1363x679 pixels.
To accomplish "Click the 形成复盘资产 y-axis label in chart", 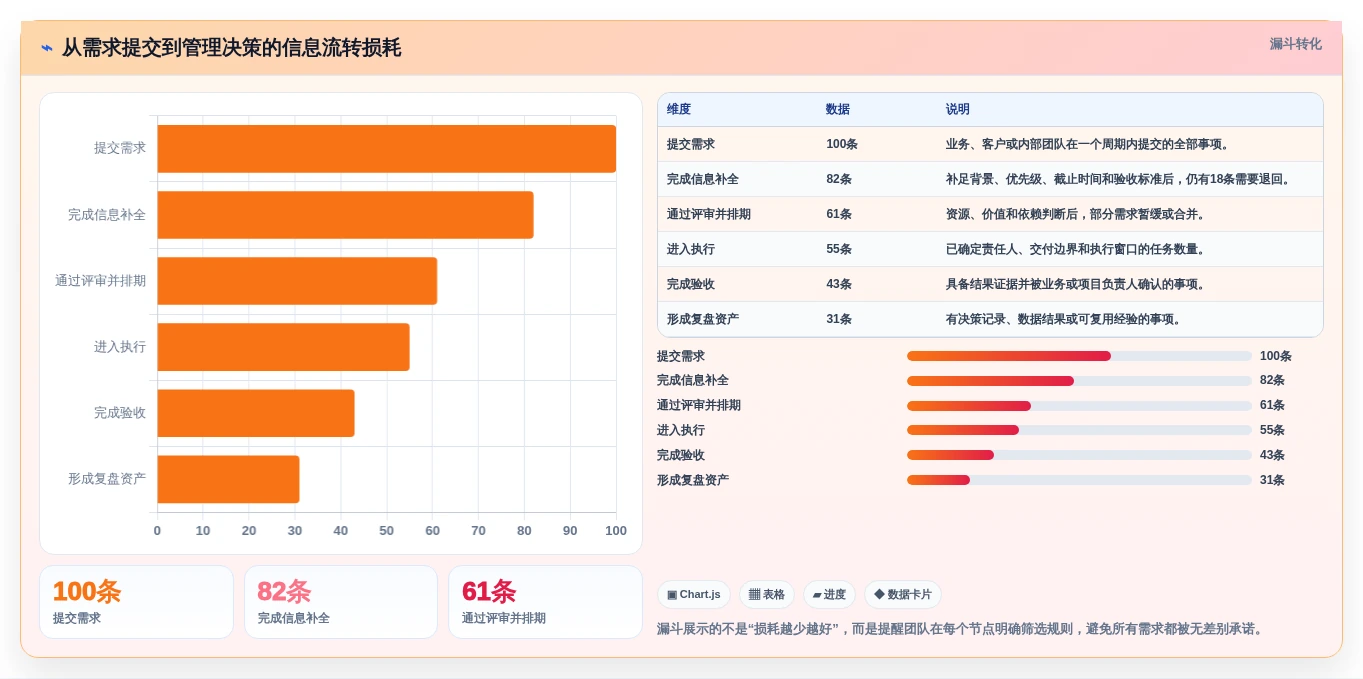I will pyautogui.click(x=107, y=478).
